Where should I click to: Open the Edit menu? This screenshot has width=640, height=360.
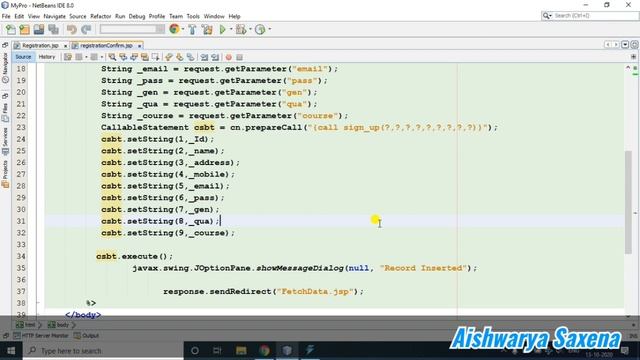(x=19, y=16)
